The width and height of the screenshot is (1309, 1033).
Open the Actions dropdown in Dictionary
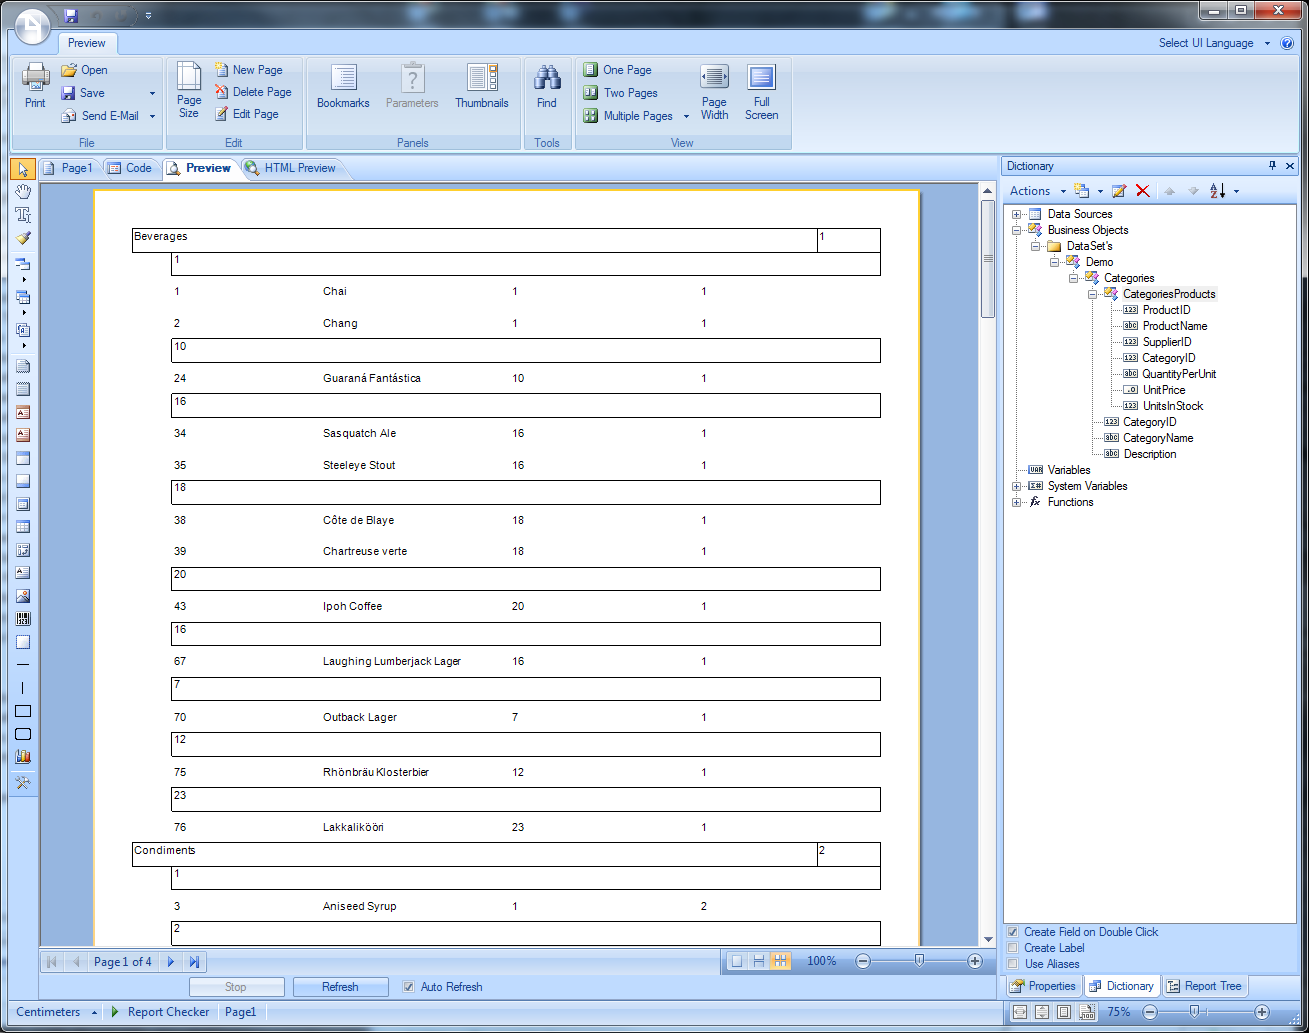click(1037, 191)
